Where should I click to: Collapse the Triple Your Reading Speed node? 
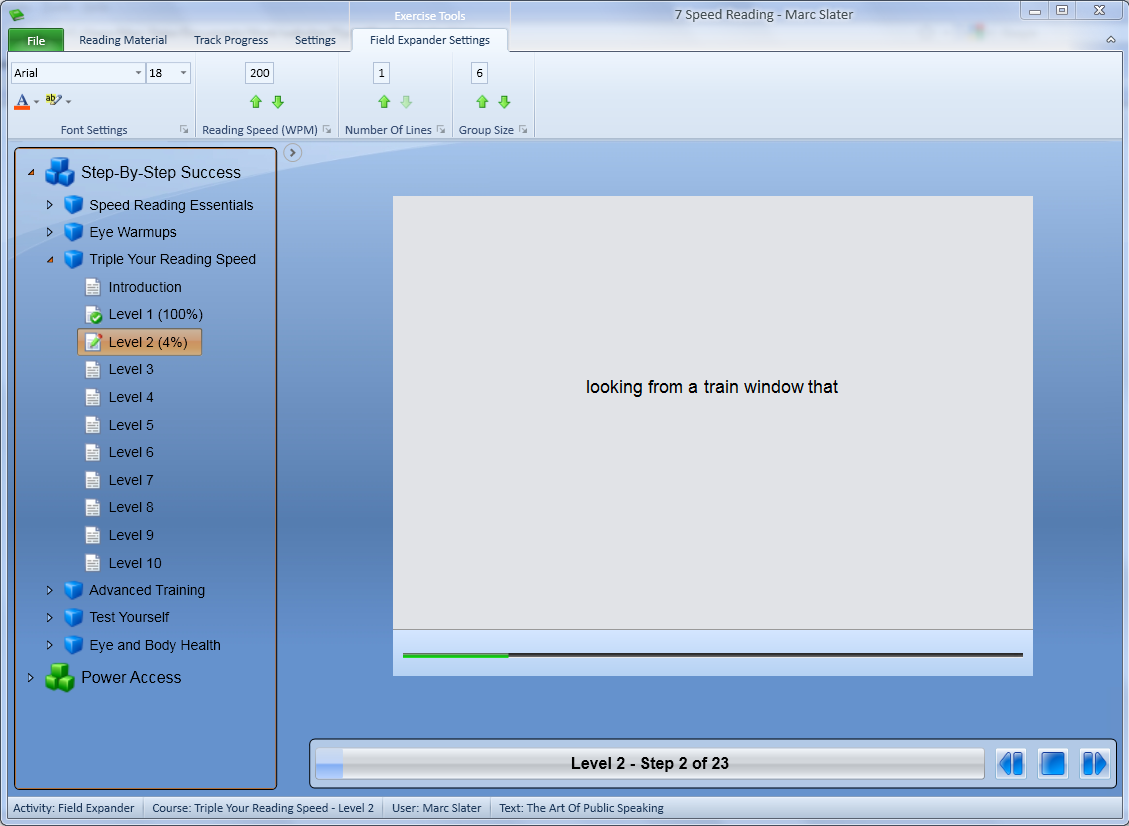pos(50,260)
